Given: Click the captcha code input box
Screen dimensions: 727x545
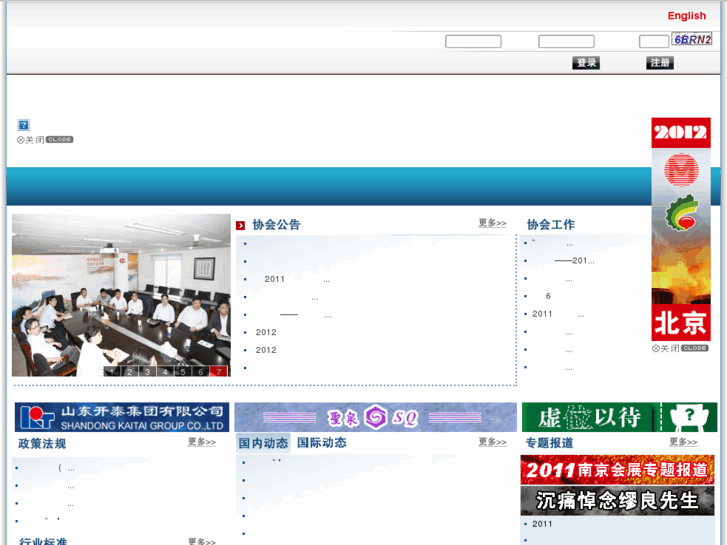Looking at the screenshot, I should pyautogui.click(x=653, y=42).
